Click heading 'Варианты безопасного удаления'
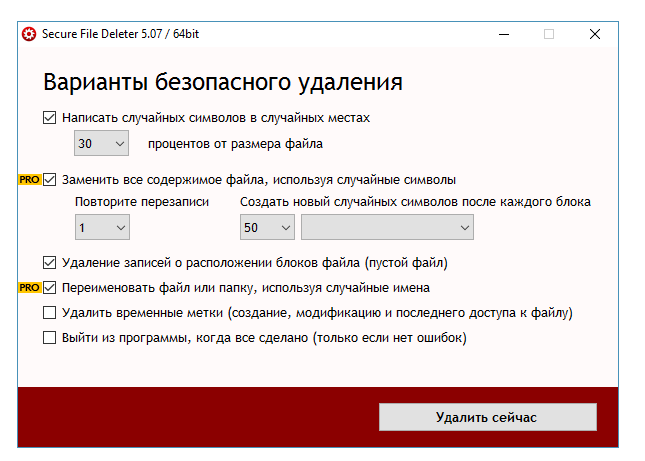Screen dimensions: 645x461 coord(223,82)
